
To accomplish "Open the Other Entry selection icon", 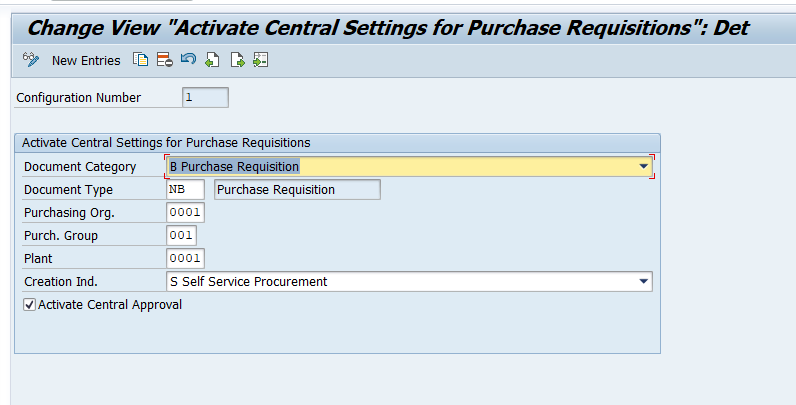I will tap(260, 60).
